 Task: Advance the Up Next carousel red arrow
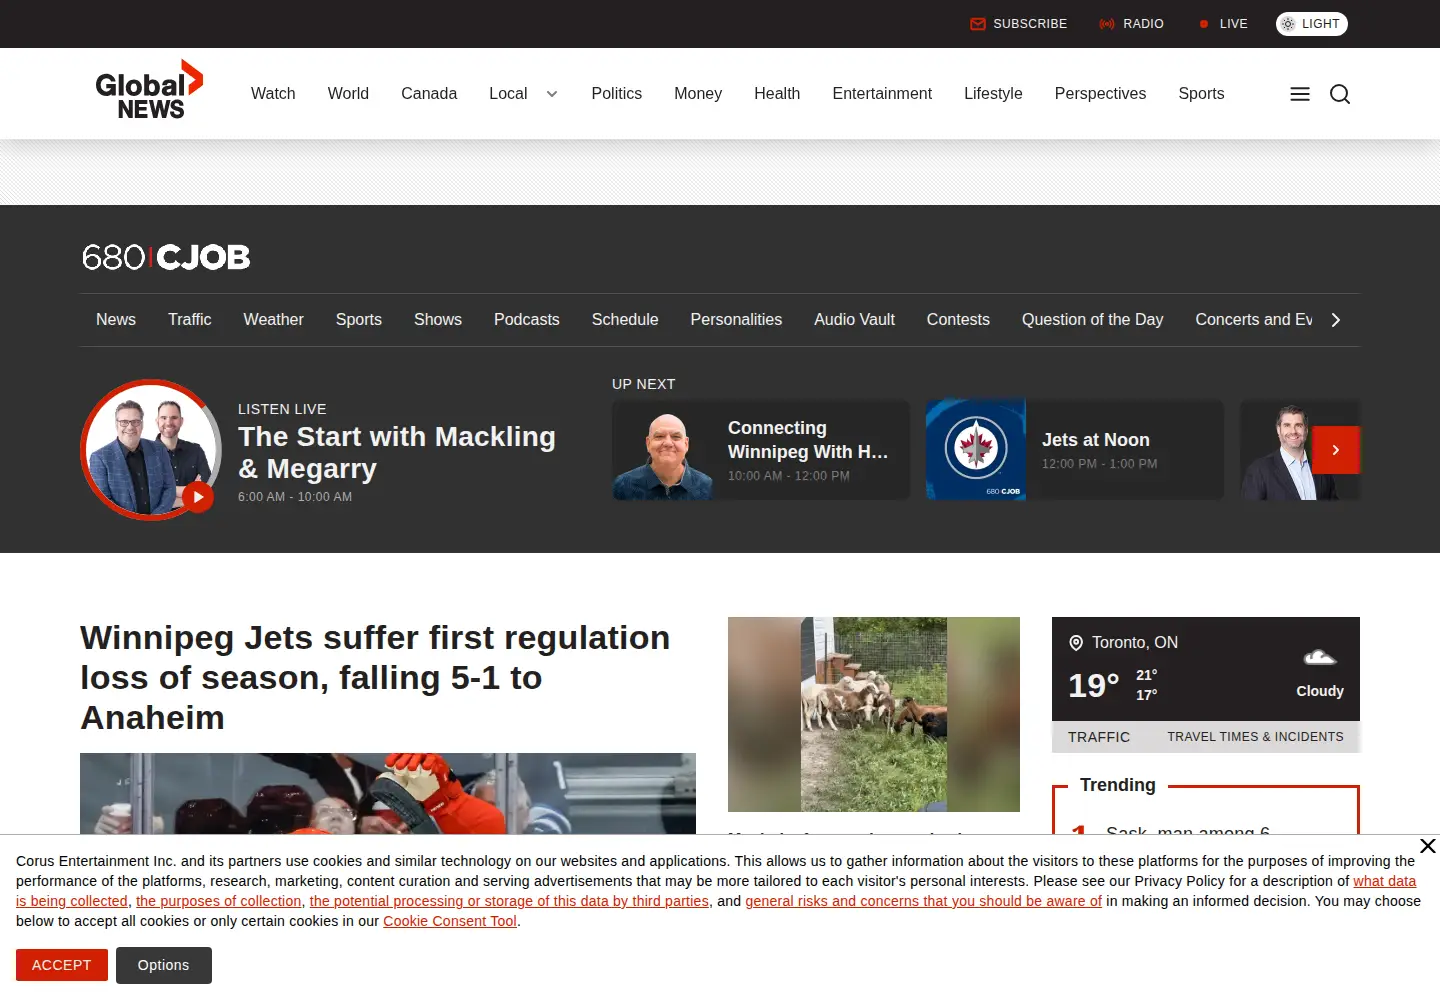[x=1335, y=450]
